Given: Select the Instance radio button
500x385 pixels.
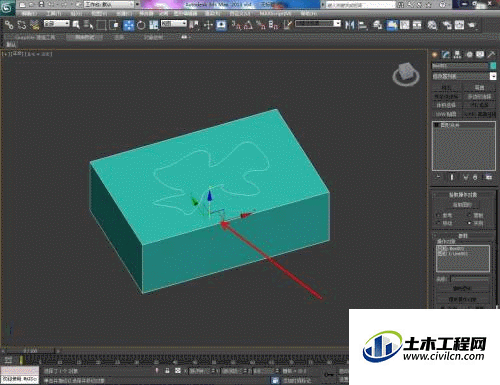Looking at the screenshot, I should tap(470, 223).
